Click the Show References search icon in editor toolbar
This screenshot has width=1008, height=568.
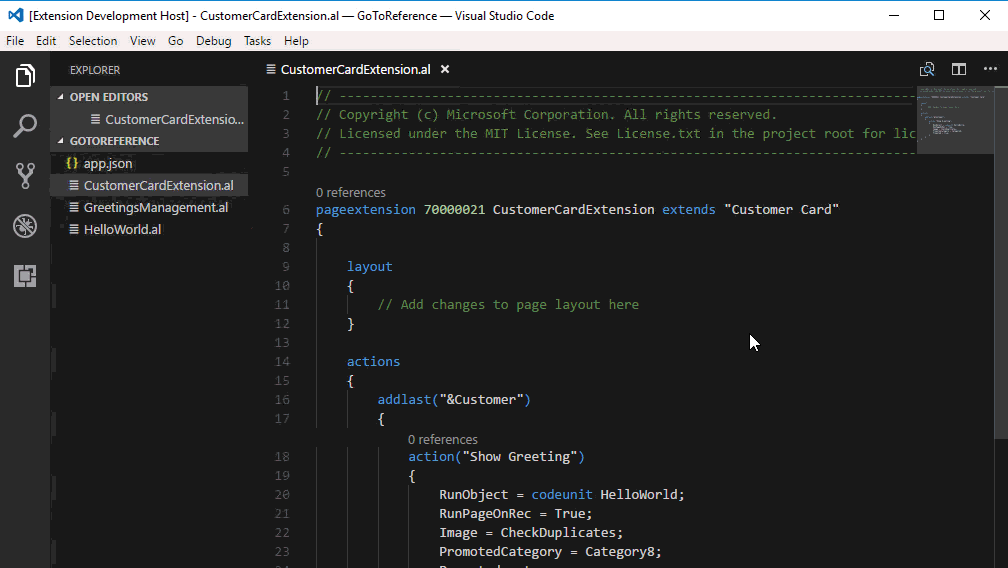point(927,70)
